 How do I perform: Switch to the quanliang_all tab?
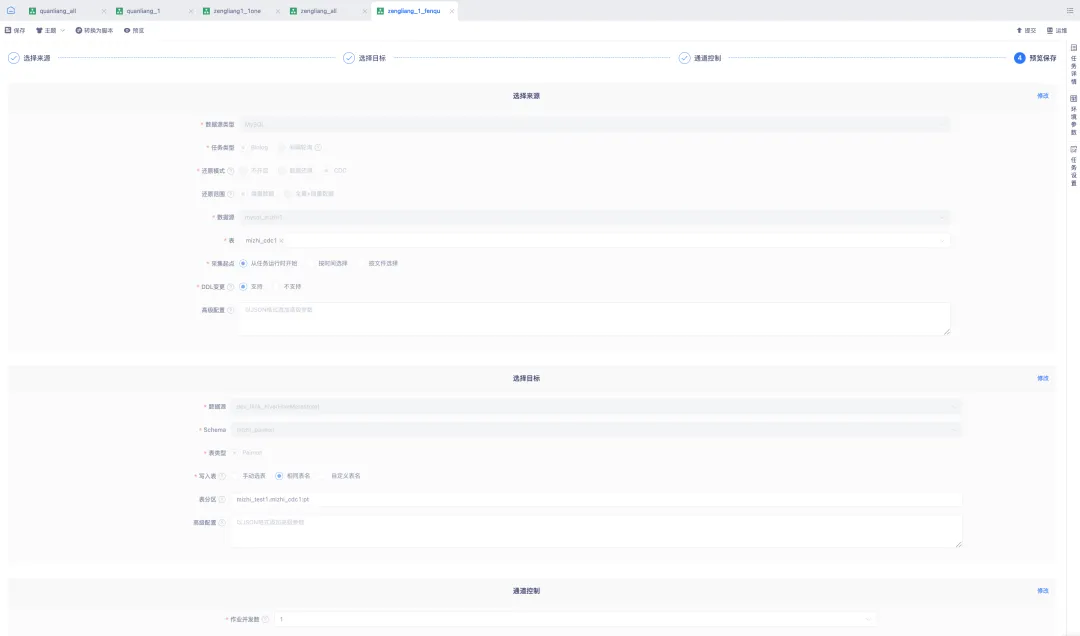tap(58, 11)
